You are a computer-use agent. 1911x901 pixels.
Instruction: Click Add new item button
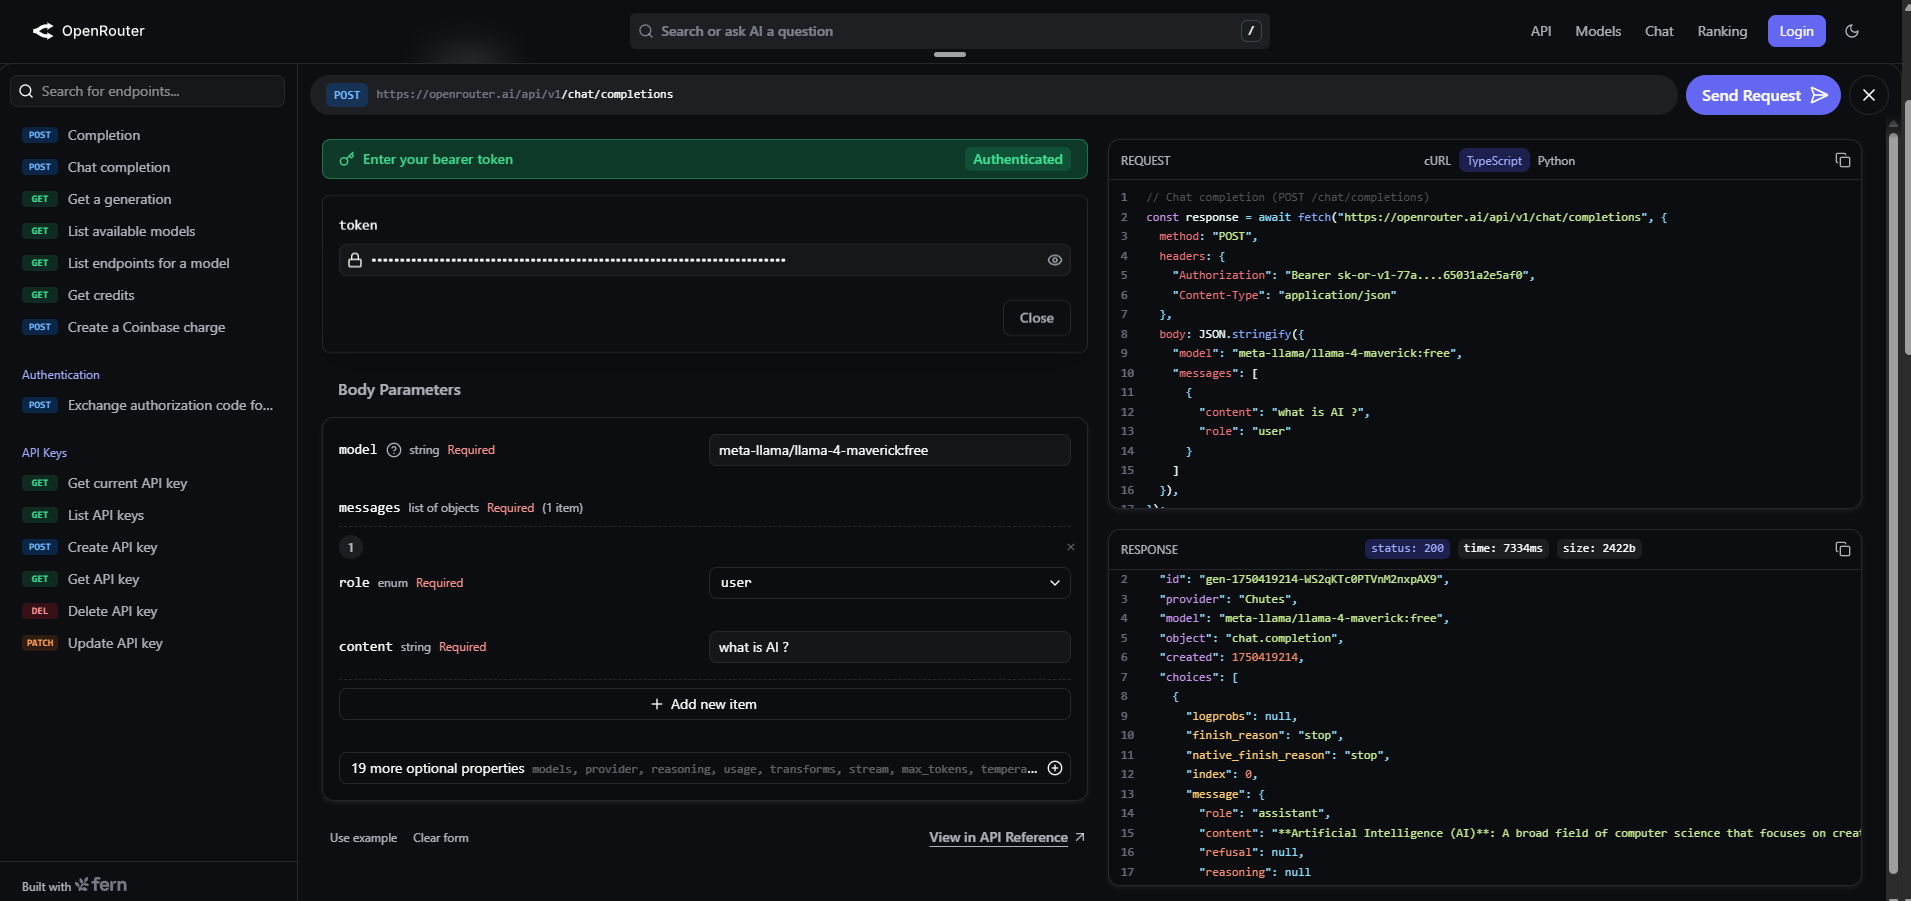[x=704, y=704]
